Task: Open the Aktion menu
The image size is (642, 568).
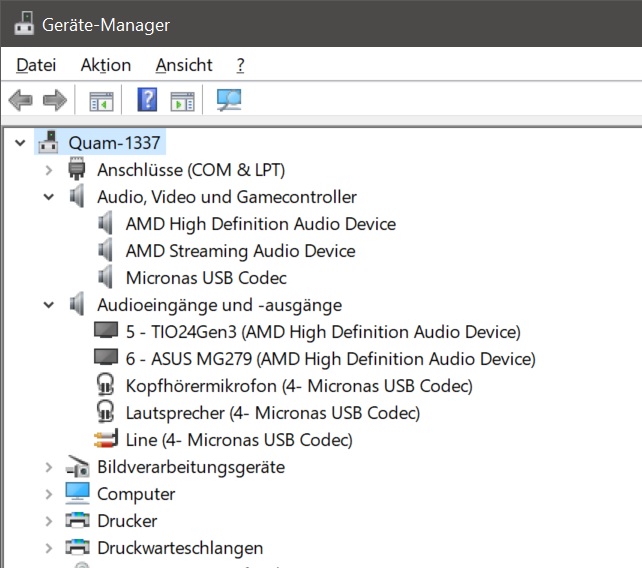Action: click(106, 65)
